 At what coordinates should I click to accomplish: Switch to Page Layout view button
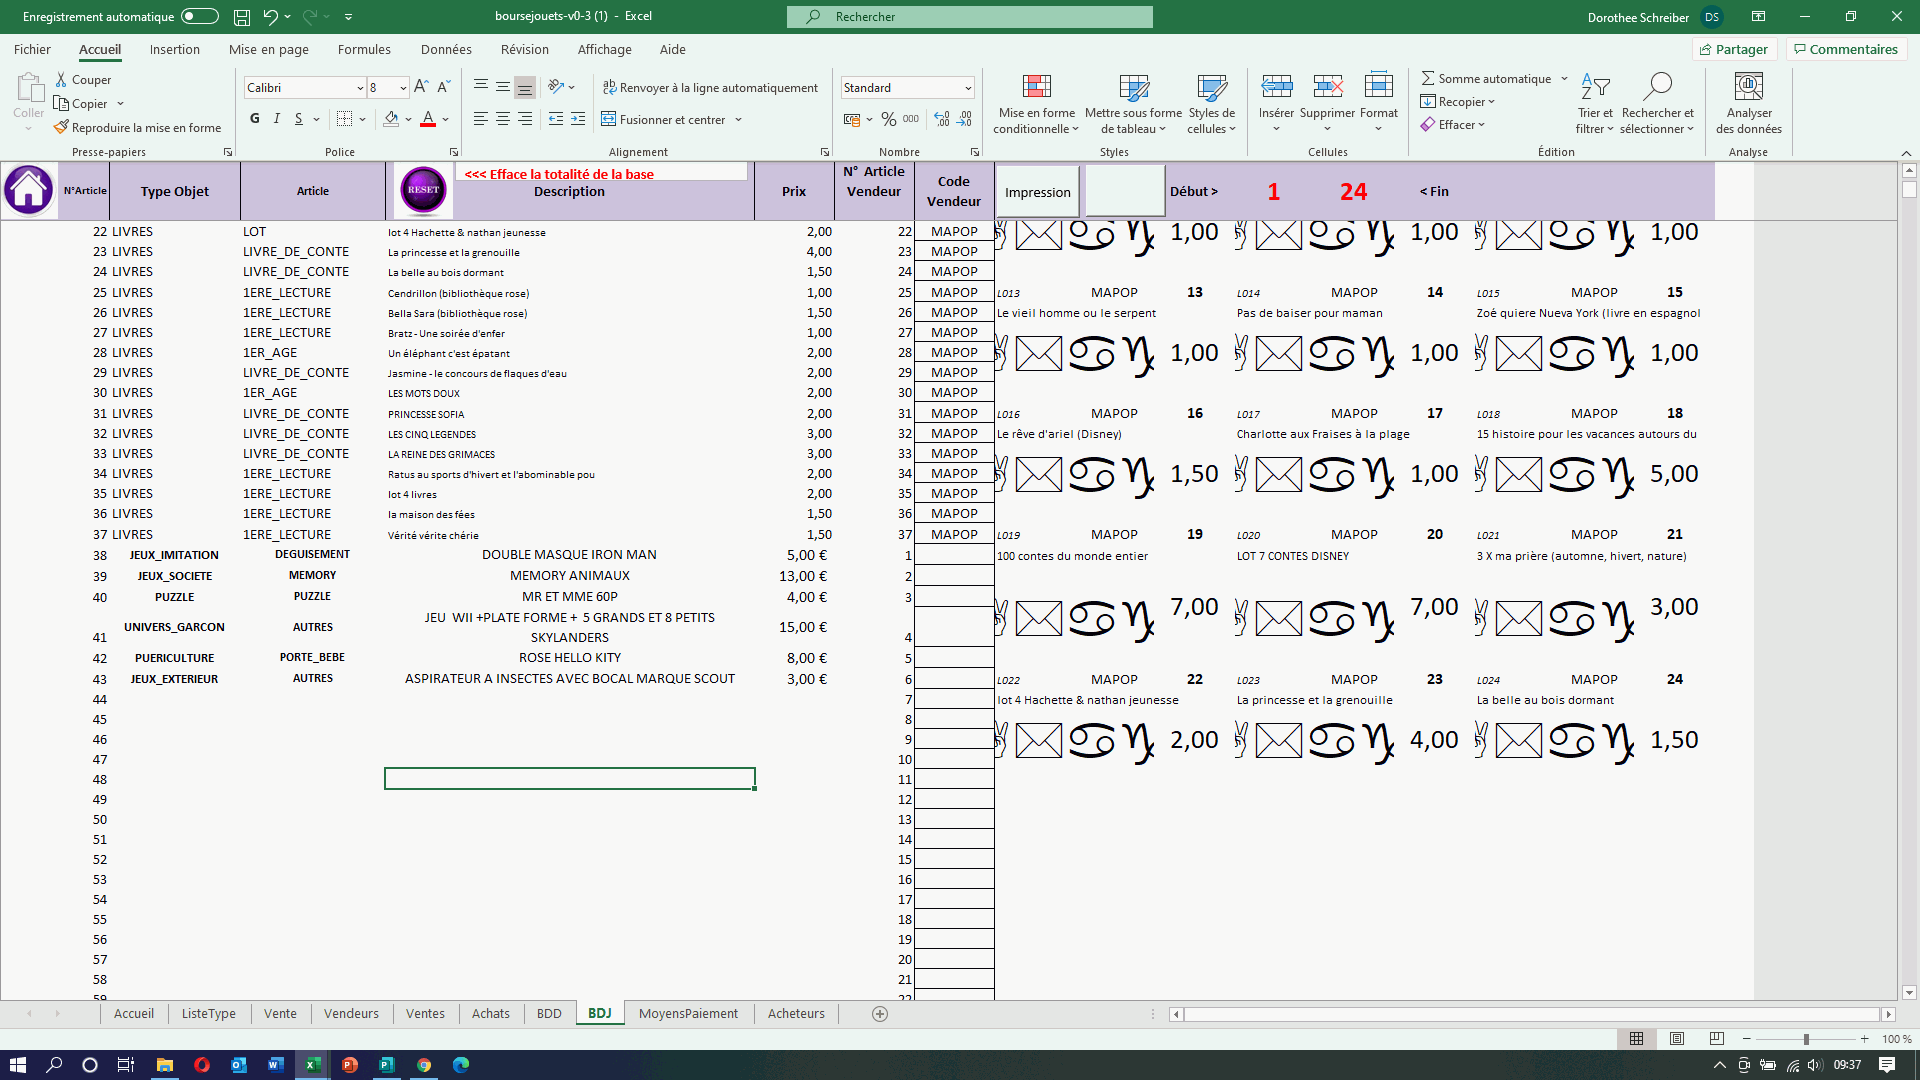1677,1039
